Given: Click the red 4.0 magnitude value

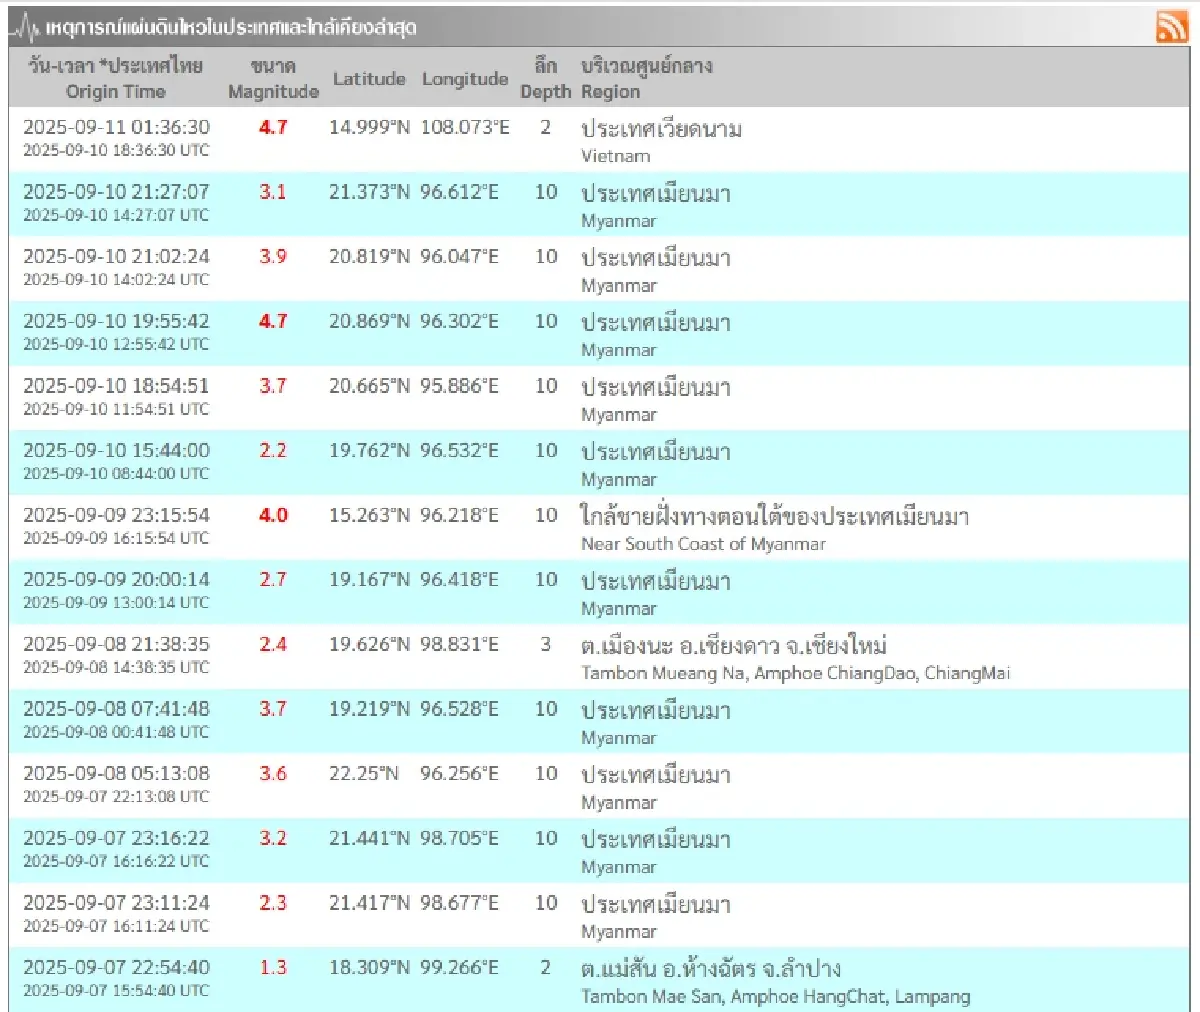Looking at the screenshot, I should 273,516.
